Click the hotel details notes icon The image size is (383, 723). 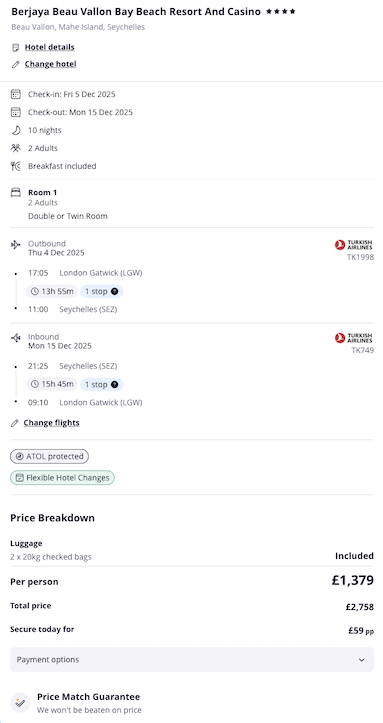click(x=16, y=47)
